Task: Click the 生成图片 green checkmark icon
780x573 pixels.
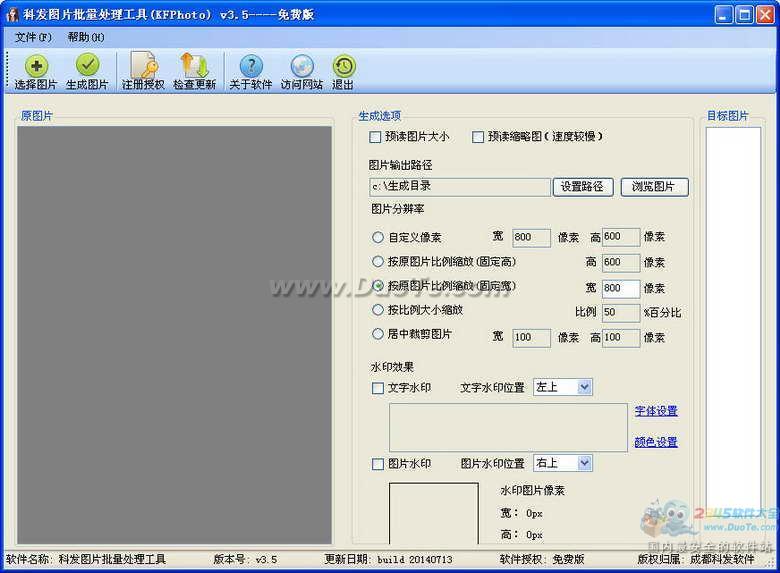Action: pos(88,65)
